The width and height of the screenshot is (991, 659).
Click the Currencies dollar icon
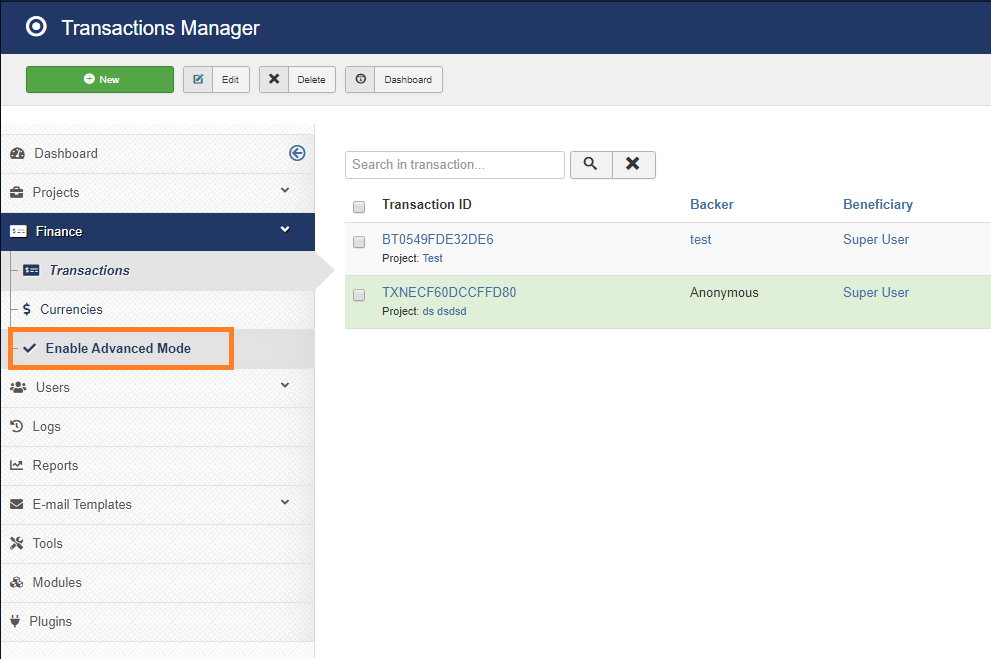(27, 310)
